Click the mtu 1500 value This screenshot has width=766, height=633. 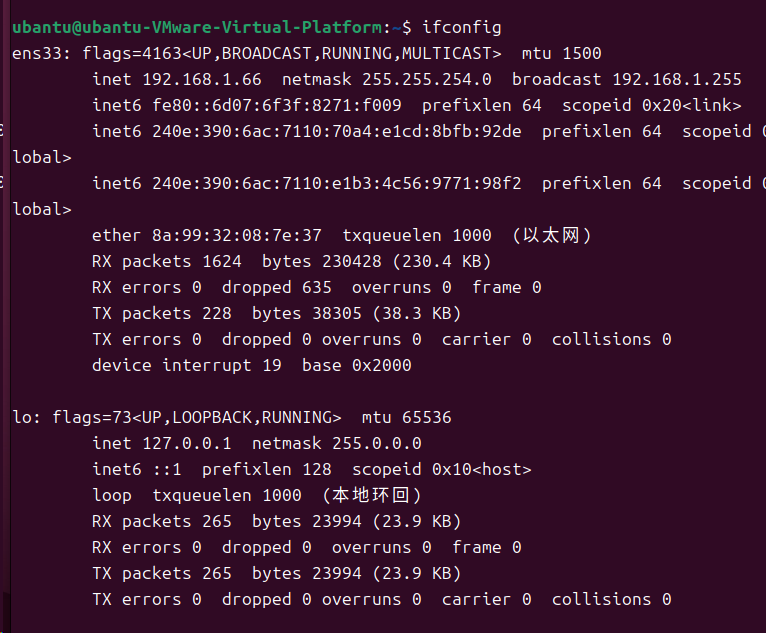pos(561,53)
